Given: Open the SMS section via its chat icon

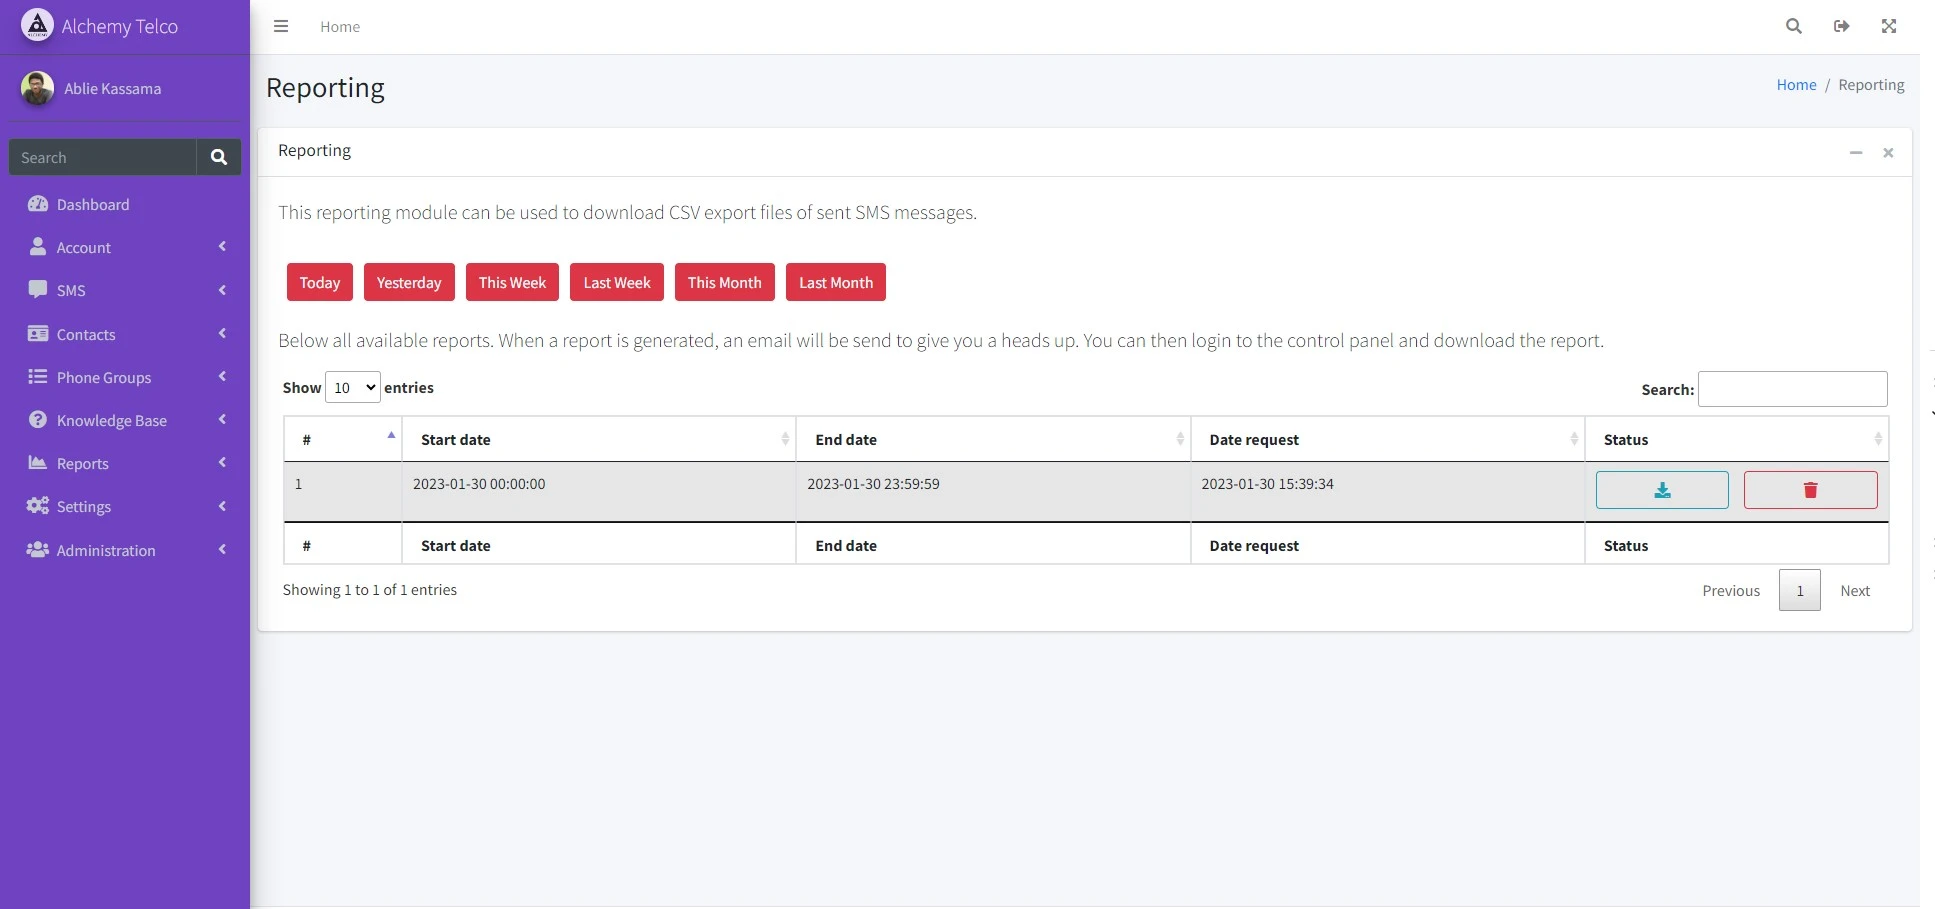Looking at the screenshot, I should pyautogui.click(x=37, y=290).
